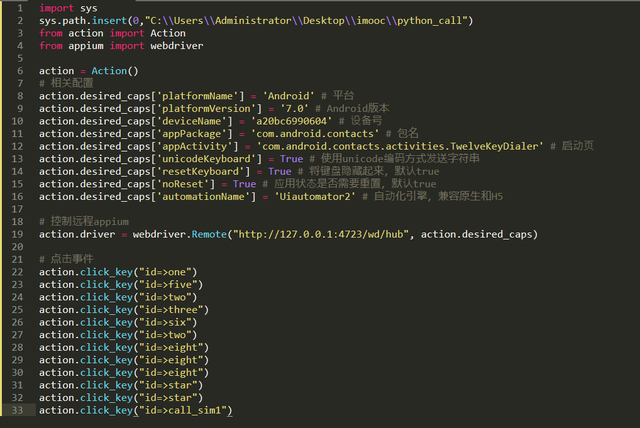Screen dimensions: 640x428
Task: Select gutter line number 5
Action: click(20, 58)
